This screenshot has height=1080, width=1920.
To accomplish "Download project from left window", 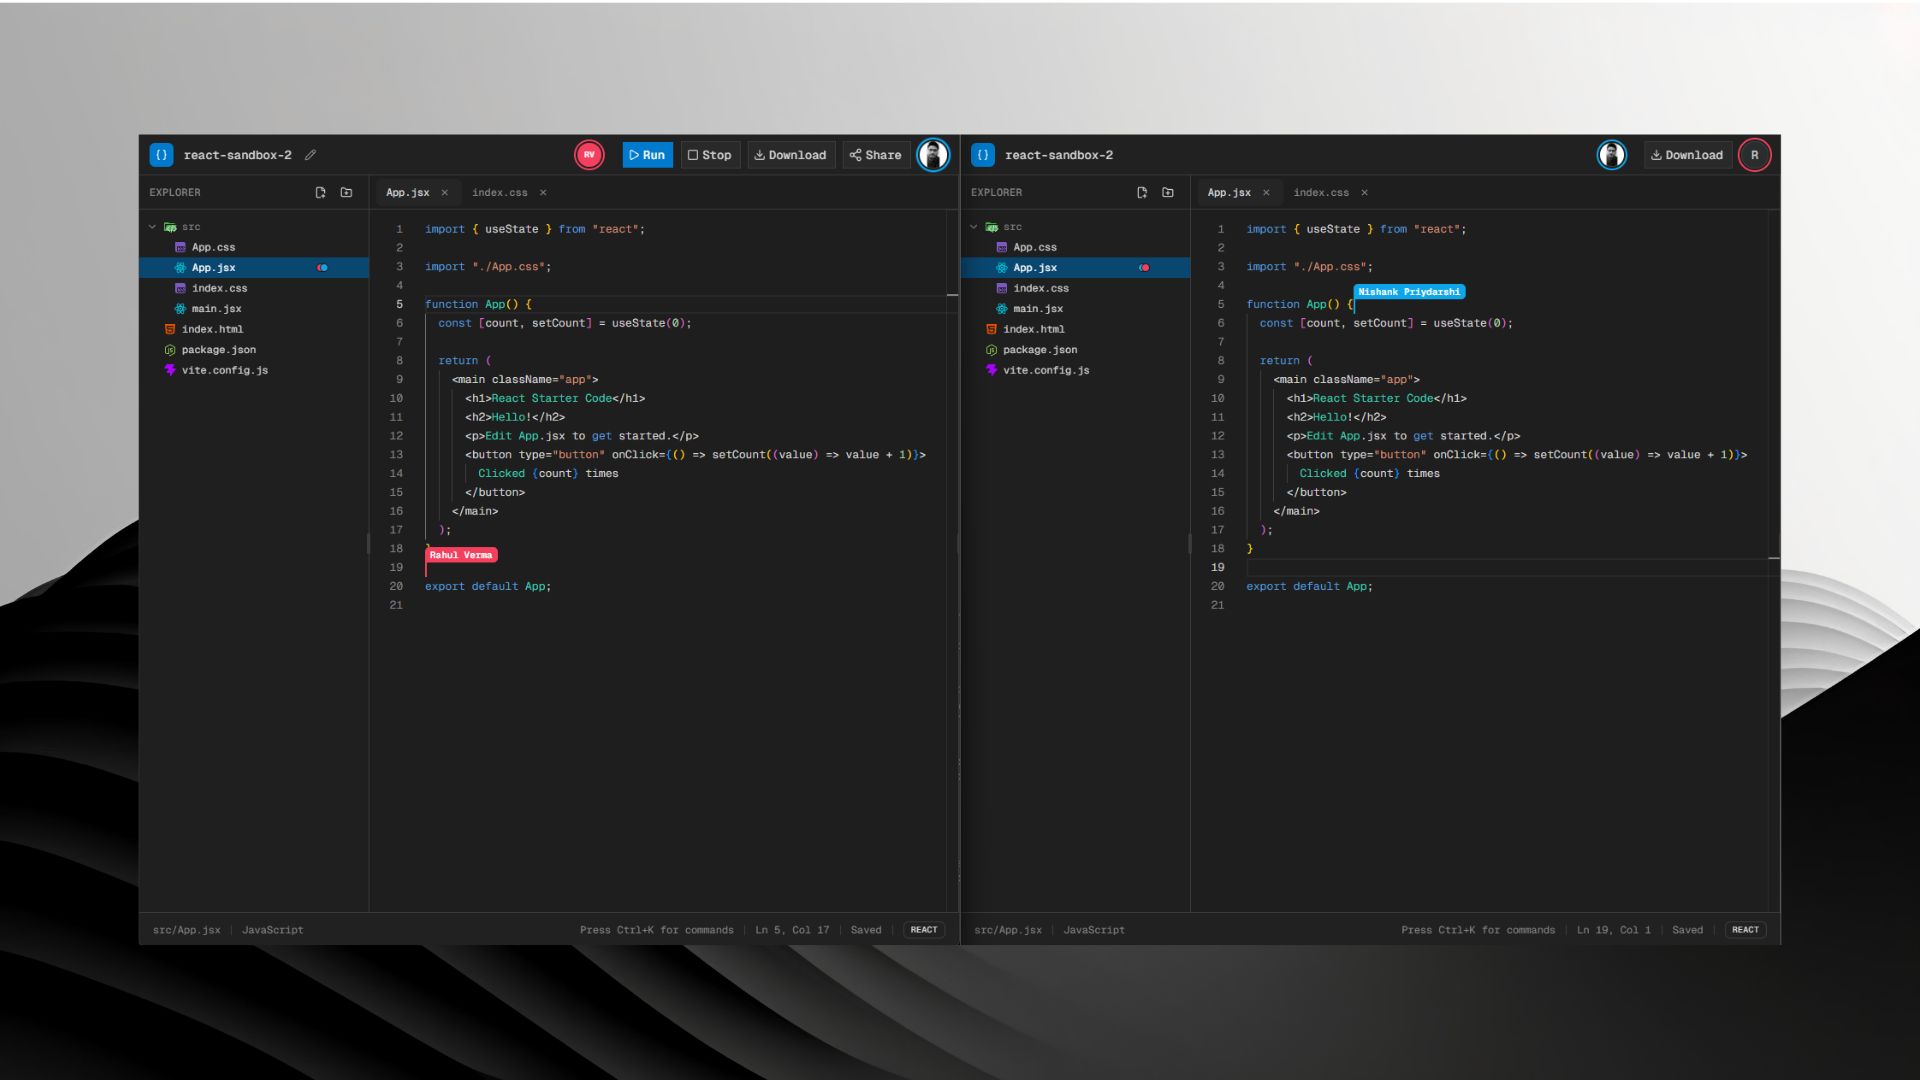I will pos(790,155).
